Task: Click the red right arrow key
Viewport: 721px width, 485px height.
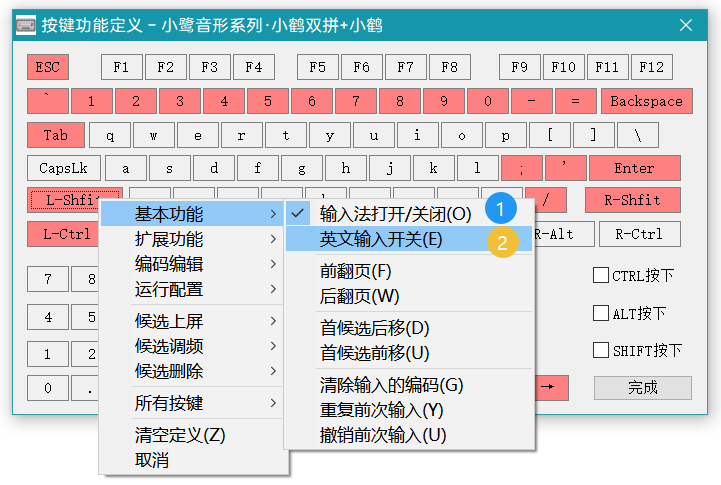Action: click(548, 387)
